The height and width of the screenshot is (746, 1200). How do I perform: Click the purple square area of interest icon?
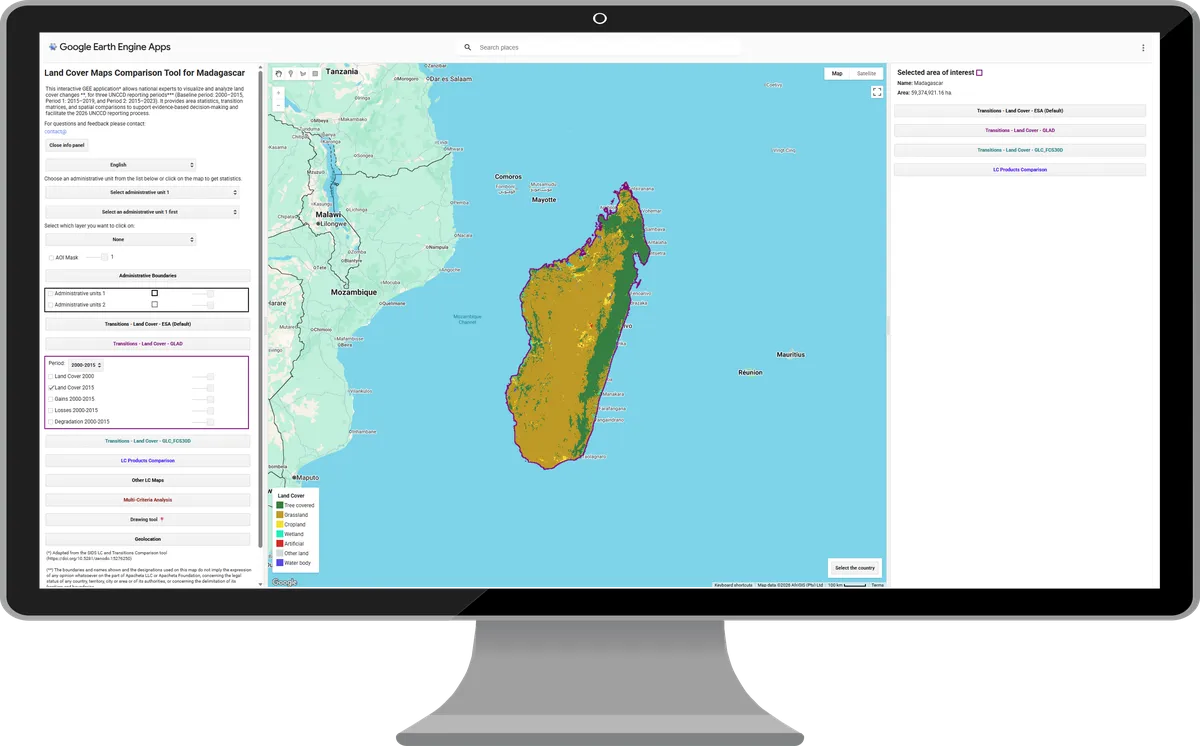(979, 72)
